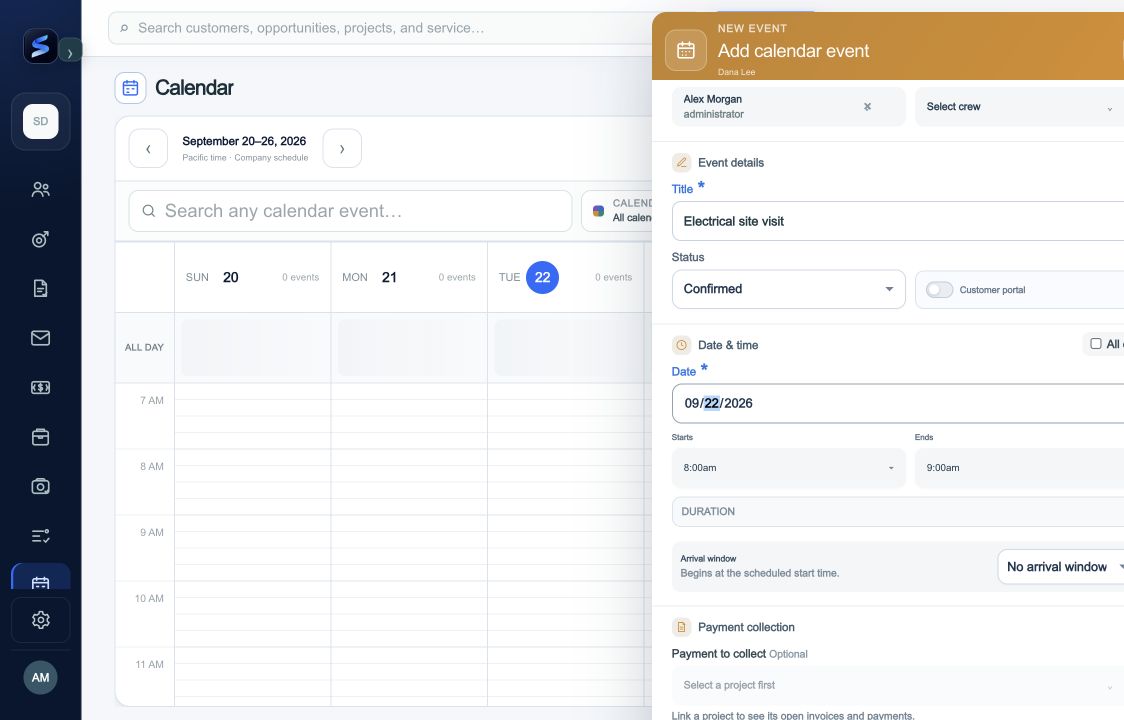Image resolution: width=1124 pixels, height=720 pixels.
Task: Click the 0 events label under SUN 20
Action: click(x=300, y=278)
